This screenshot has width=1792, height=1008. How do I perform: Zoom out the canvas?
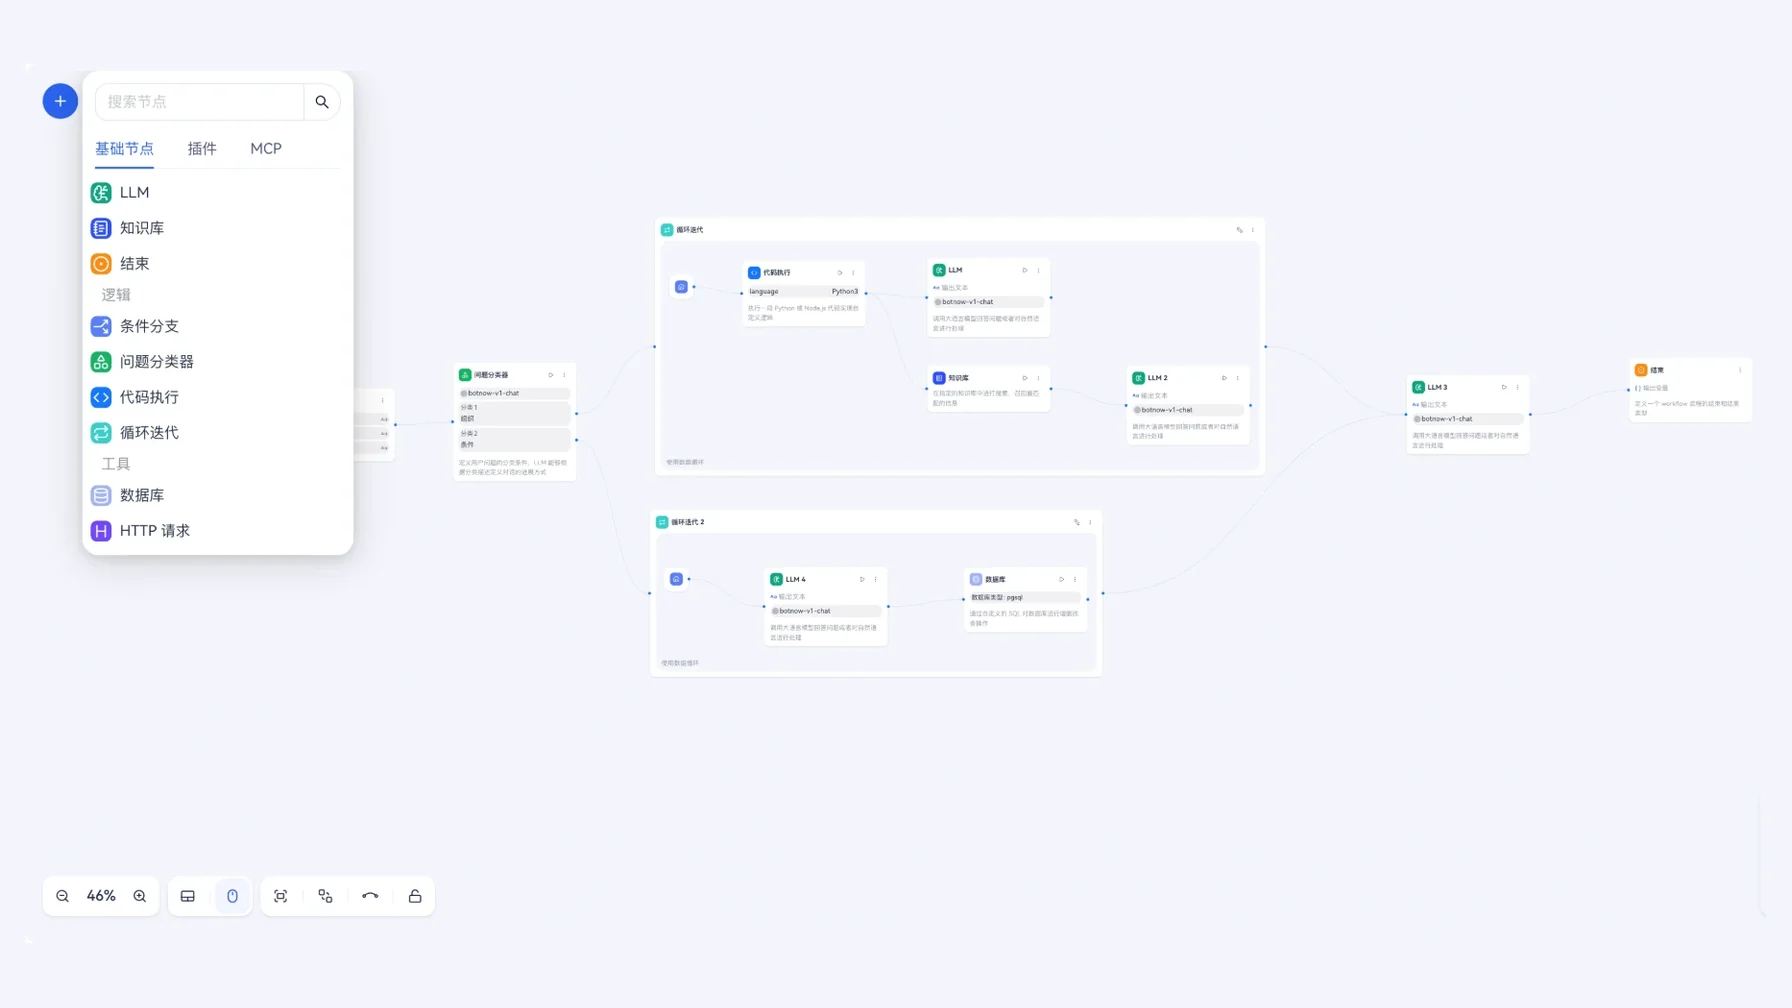pos(63,896)
